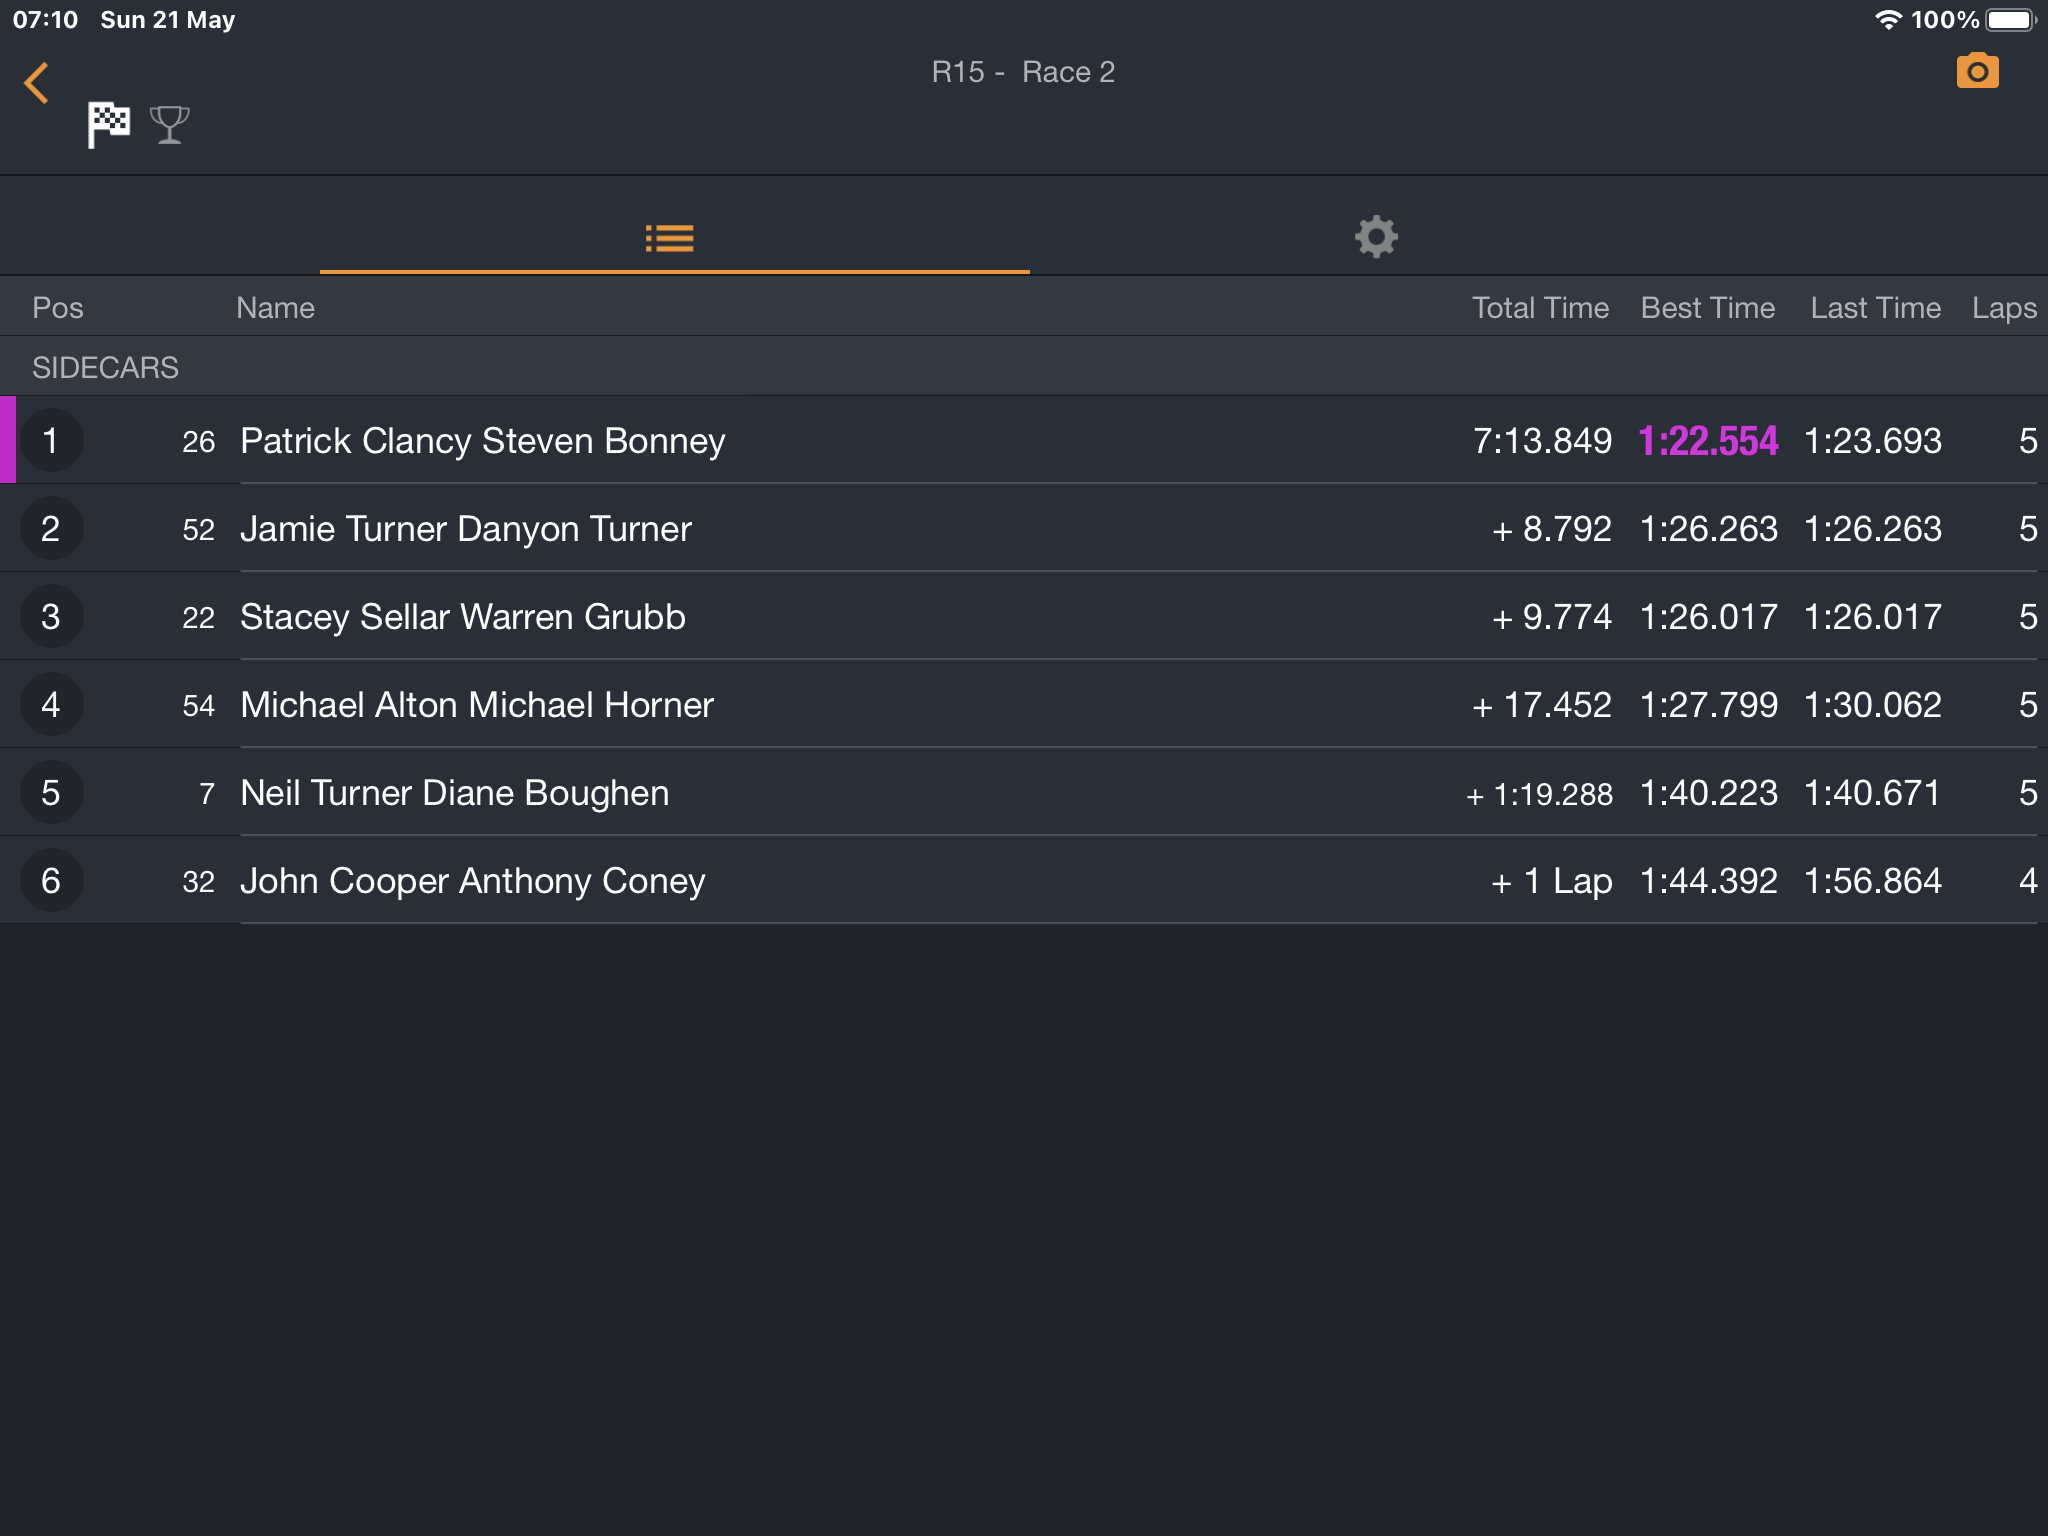This screenshot has height=1536, width=2048.
Task: Select race number 52
Action: (x=198, y=530)
